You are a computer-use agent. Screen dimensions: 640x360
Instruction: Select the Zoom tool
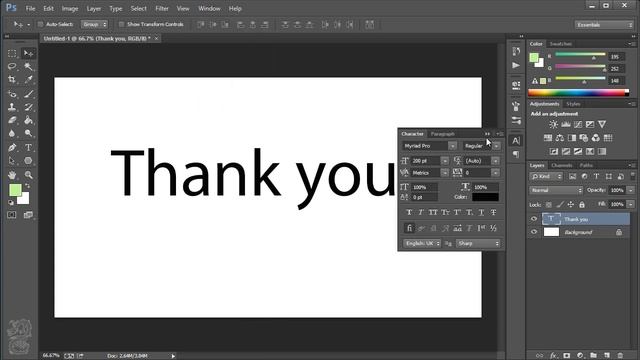click(x=28, y=175)
